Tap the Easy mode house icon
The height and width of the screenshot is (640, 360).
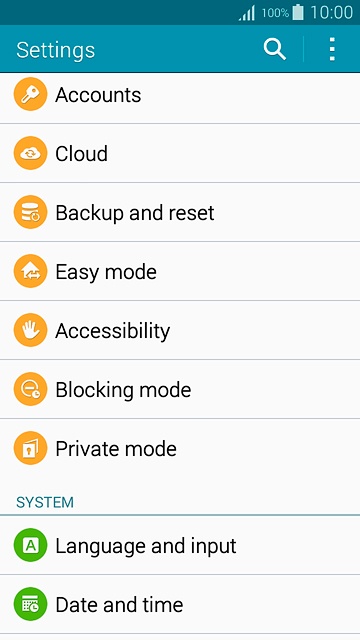(31, 271)
